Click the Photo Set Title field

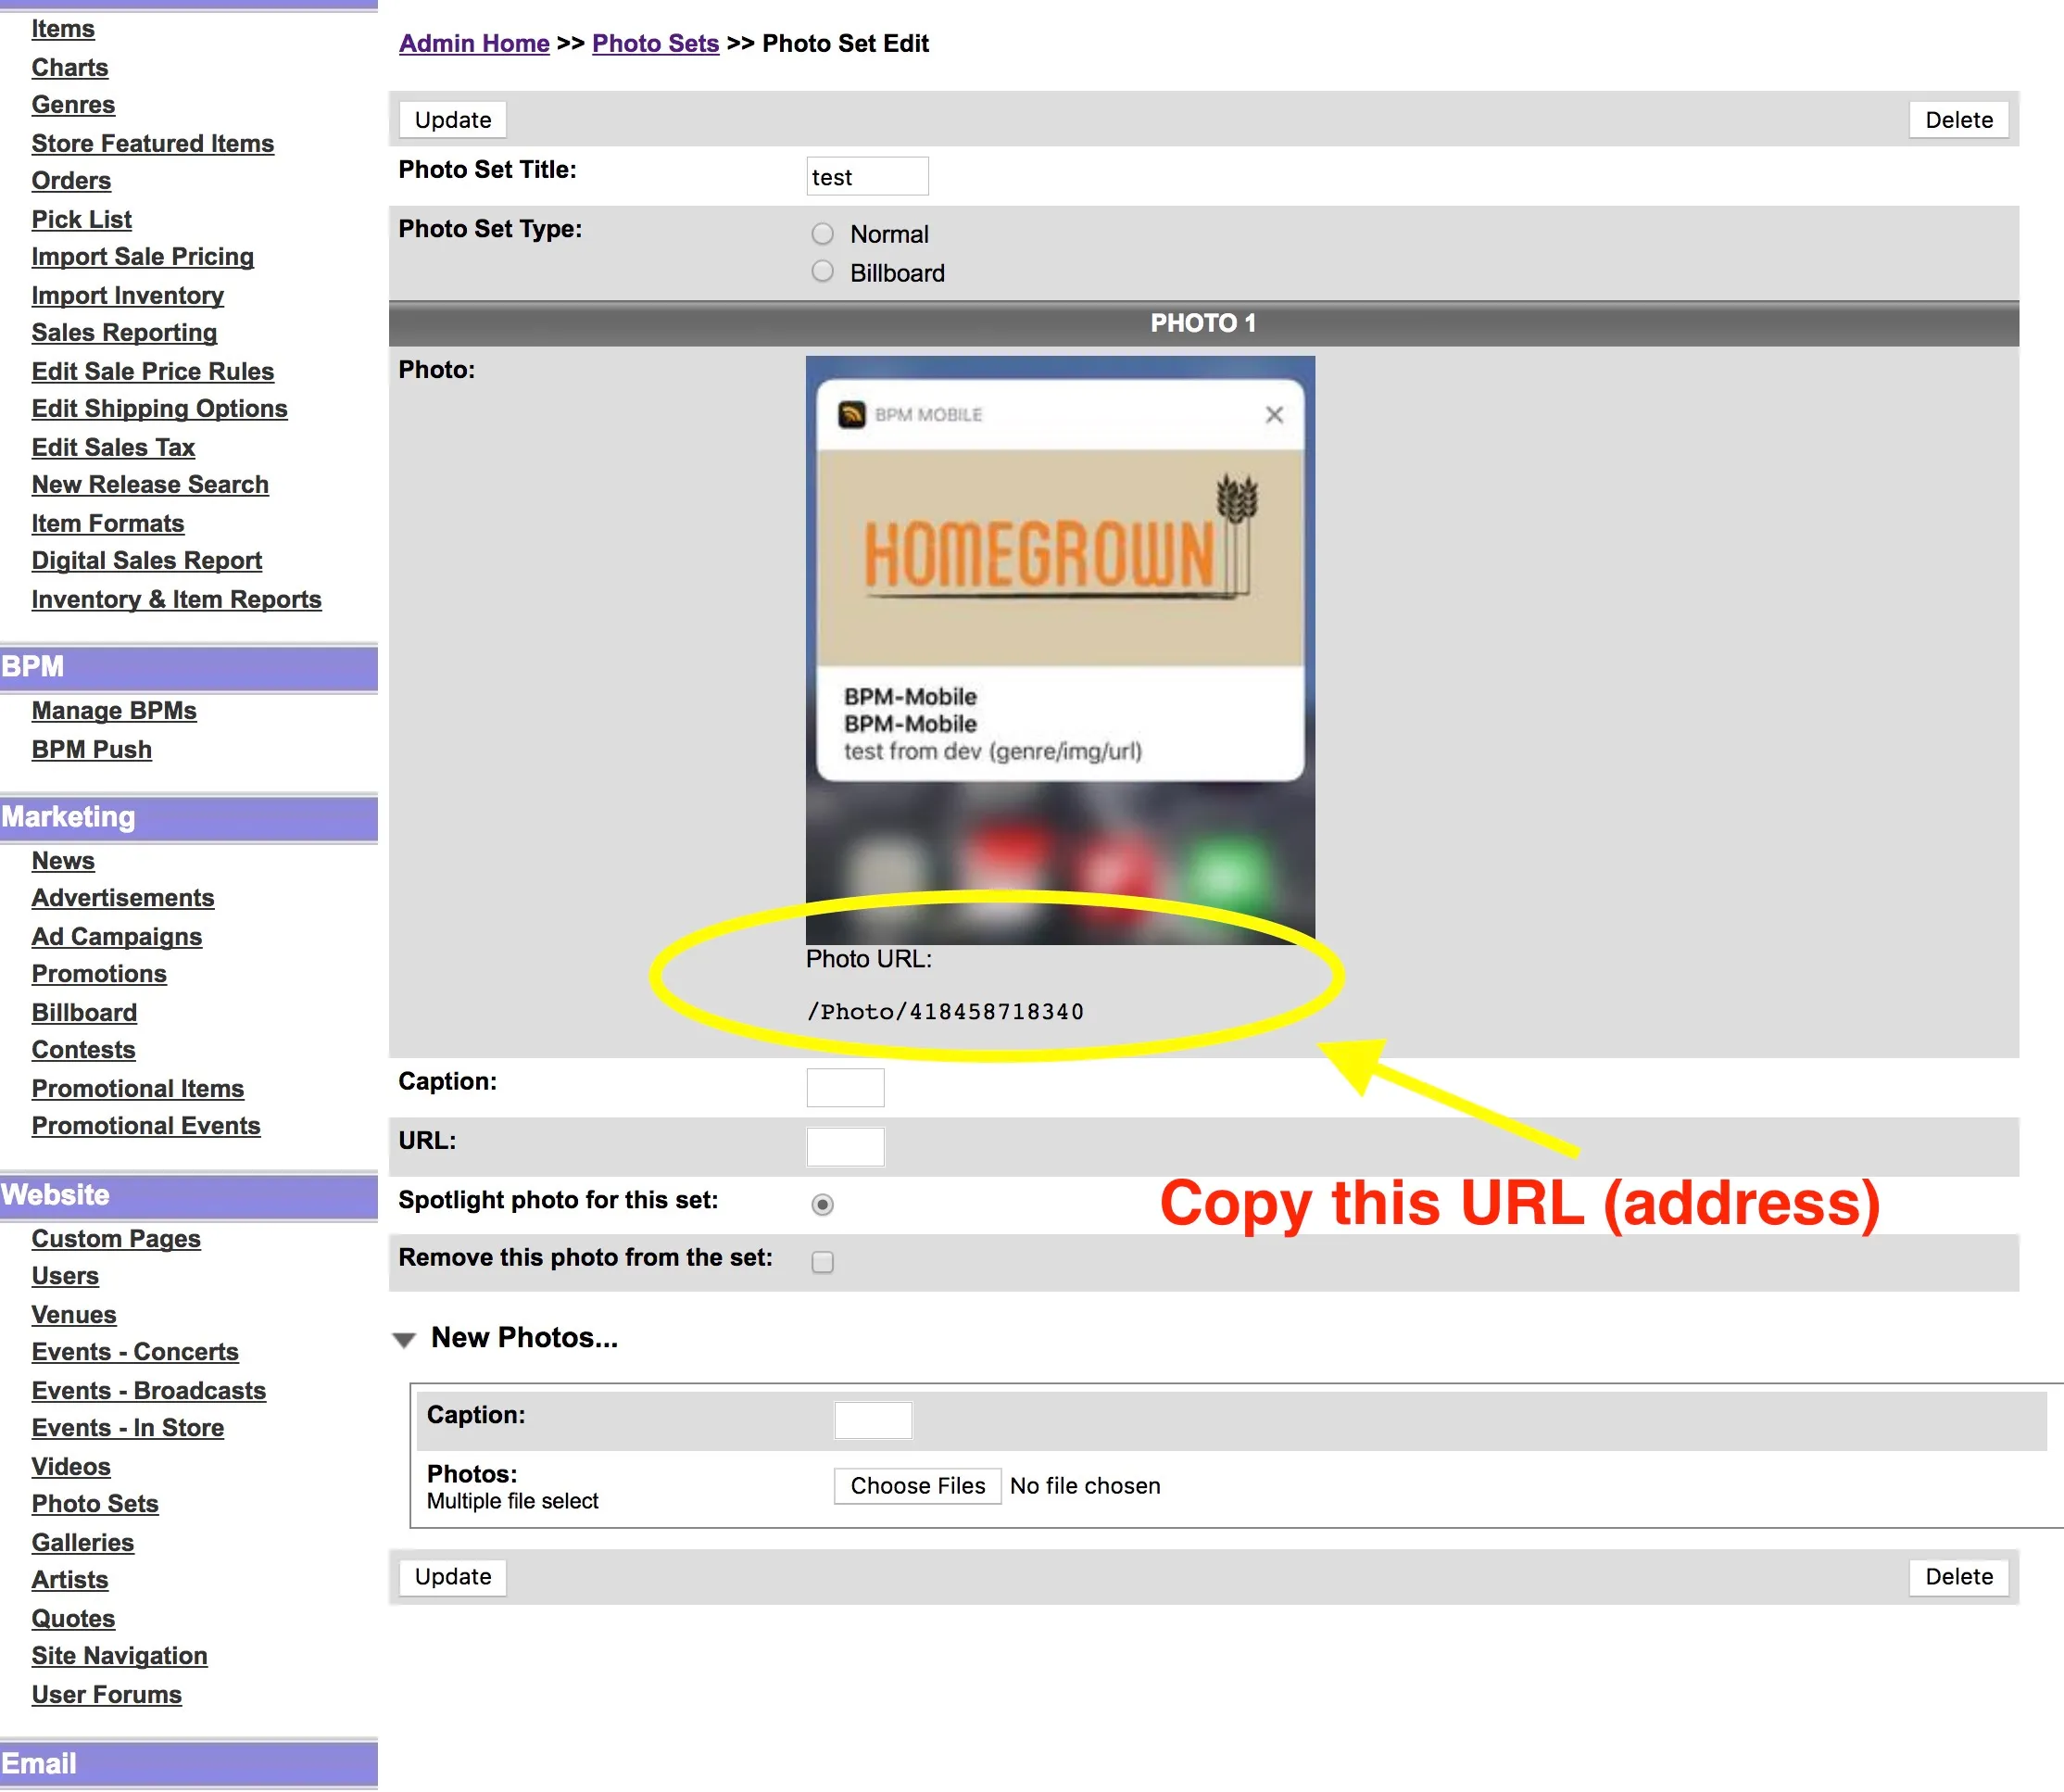(x=867, y=177)
